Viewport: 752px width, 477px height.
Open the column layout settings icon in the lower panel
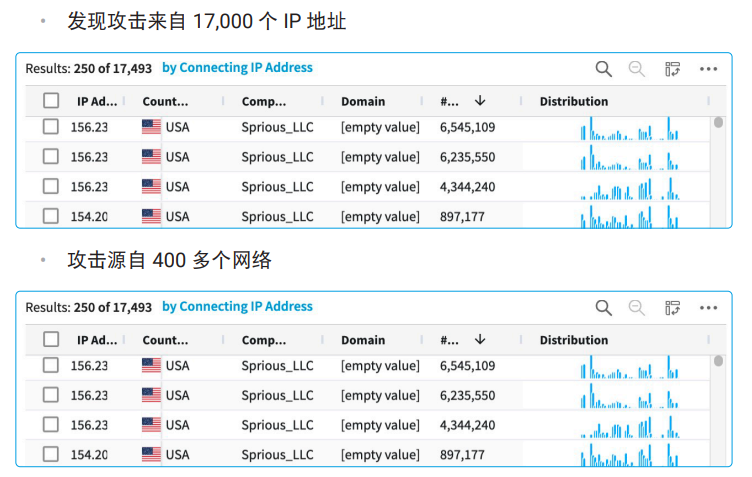[672, 308]
